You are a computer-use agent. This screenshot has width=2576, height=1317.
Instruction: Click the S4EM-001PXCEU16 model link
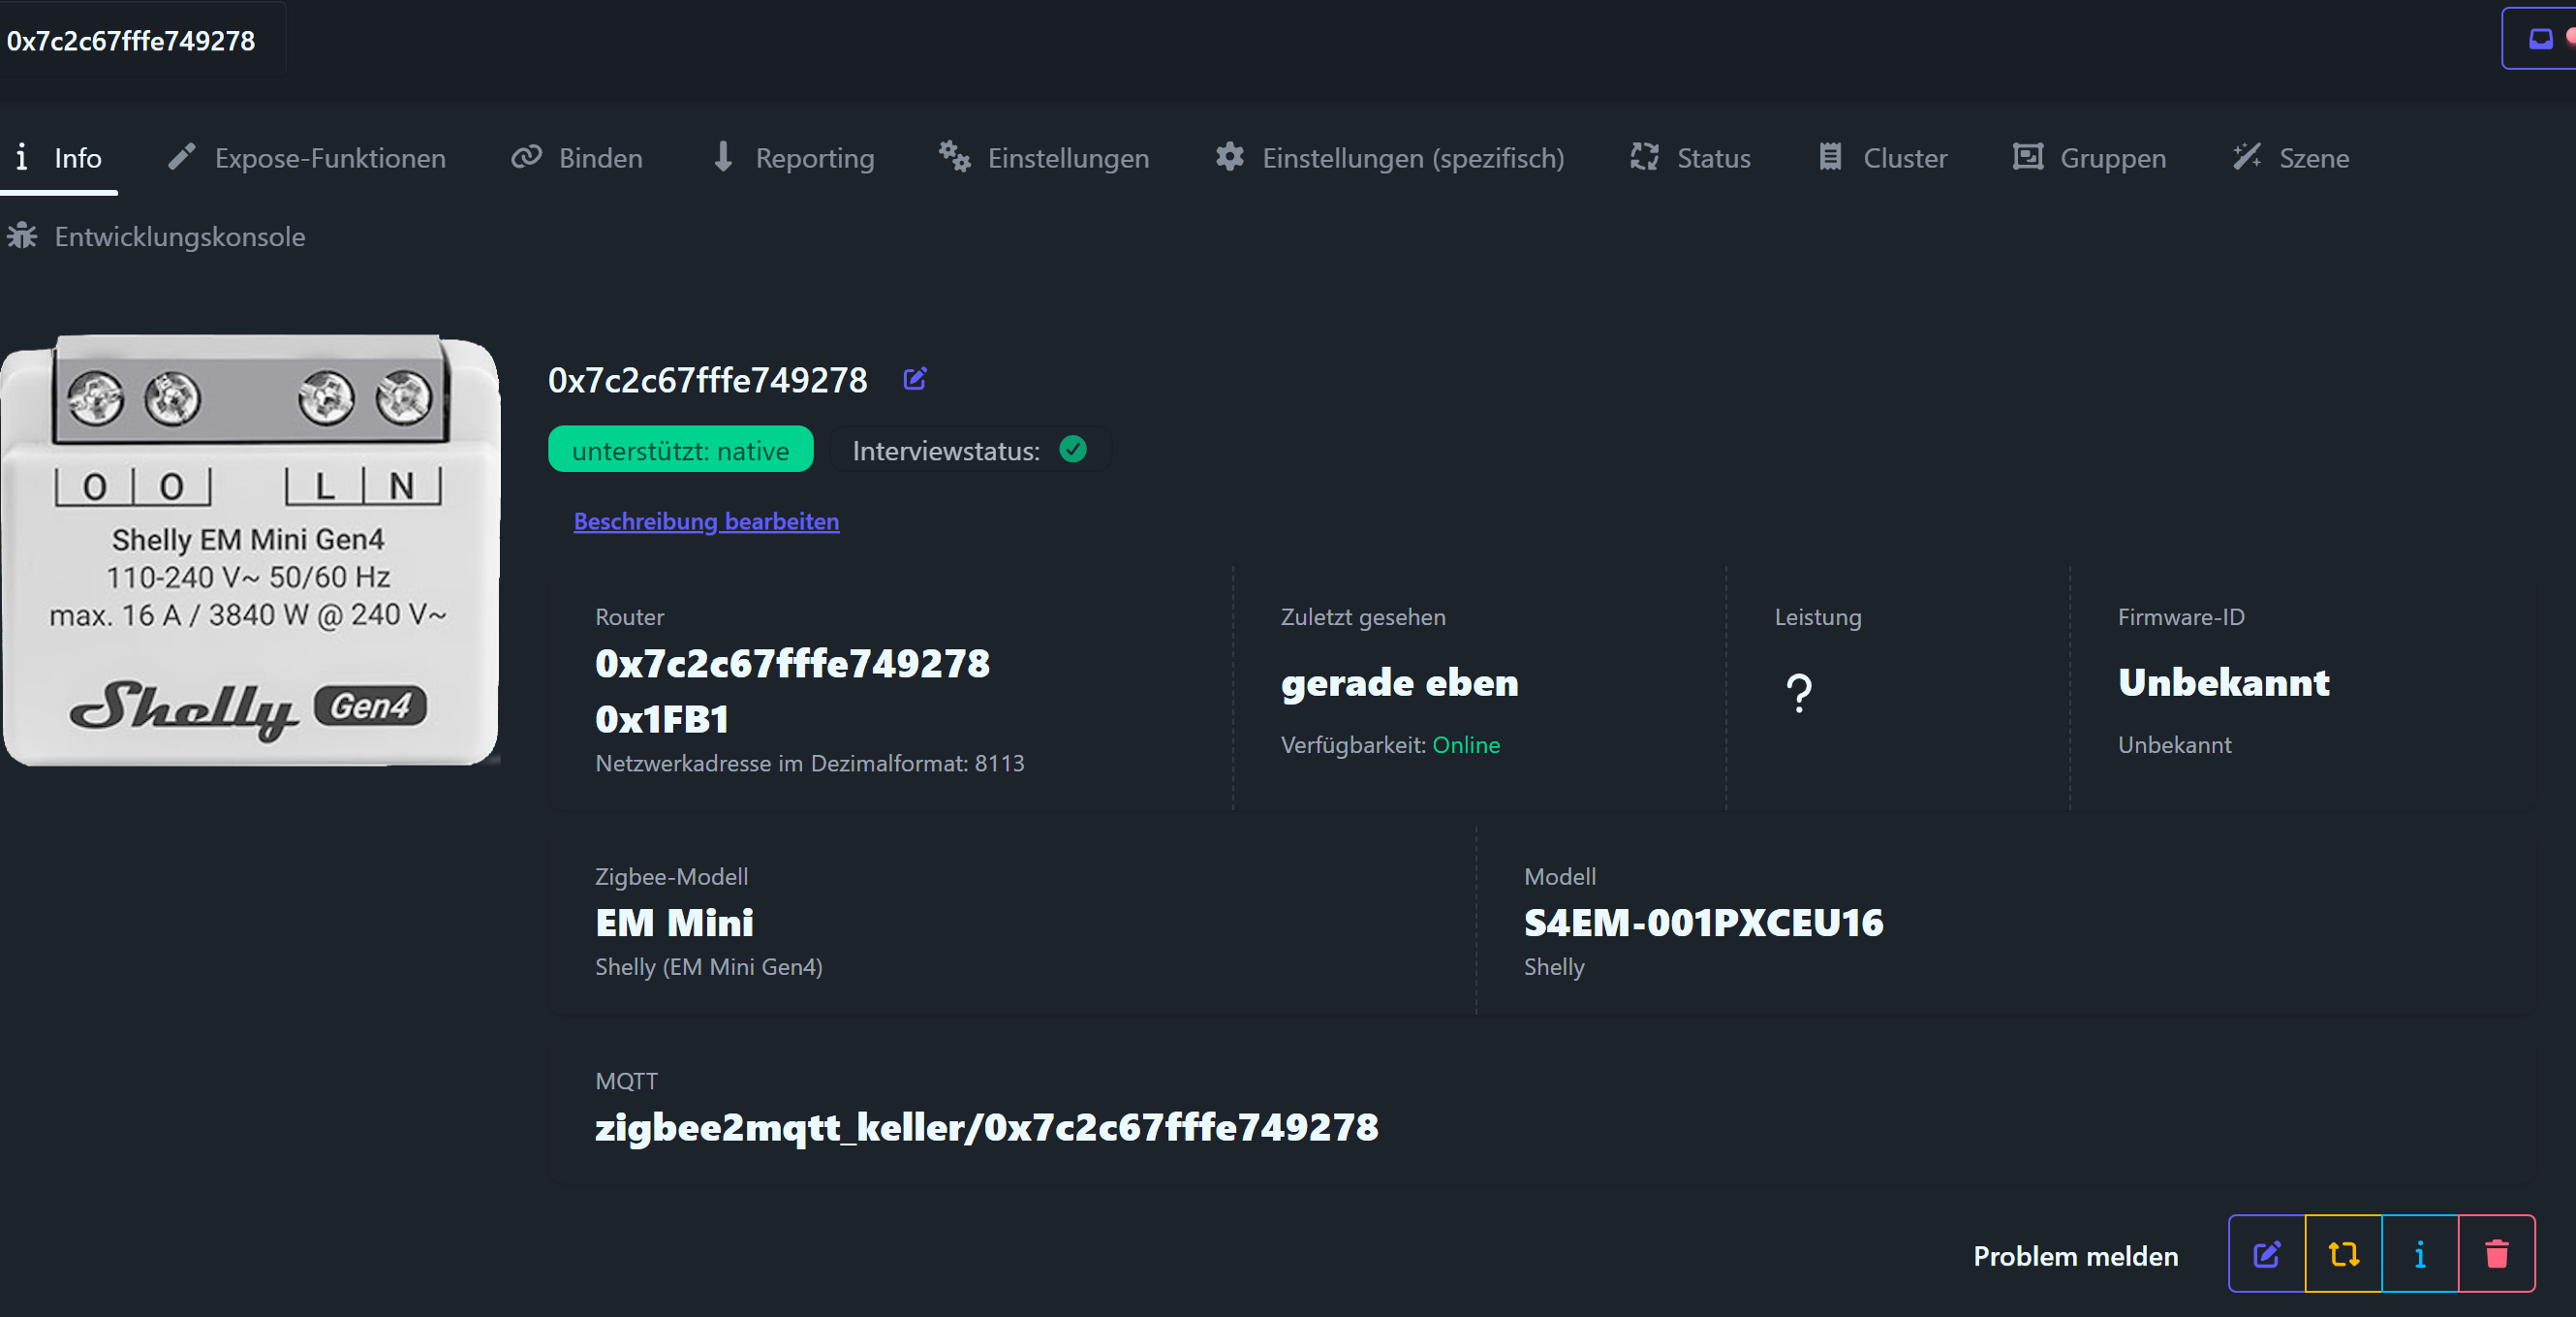pyautogui.click(x=1703, y=922)
